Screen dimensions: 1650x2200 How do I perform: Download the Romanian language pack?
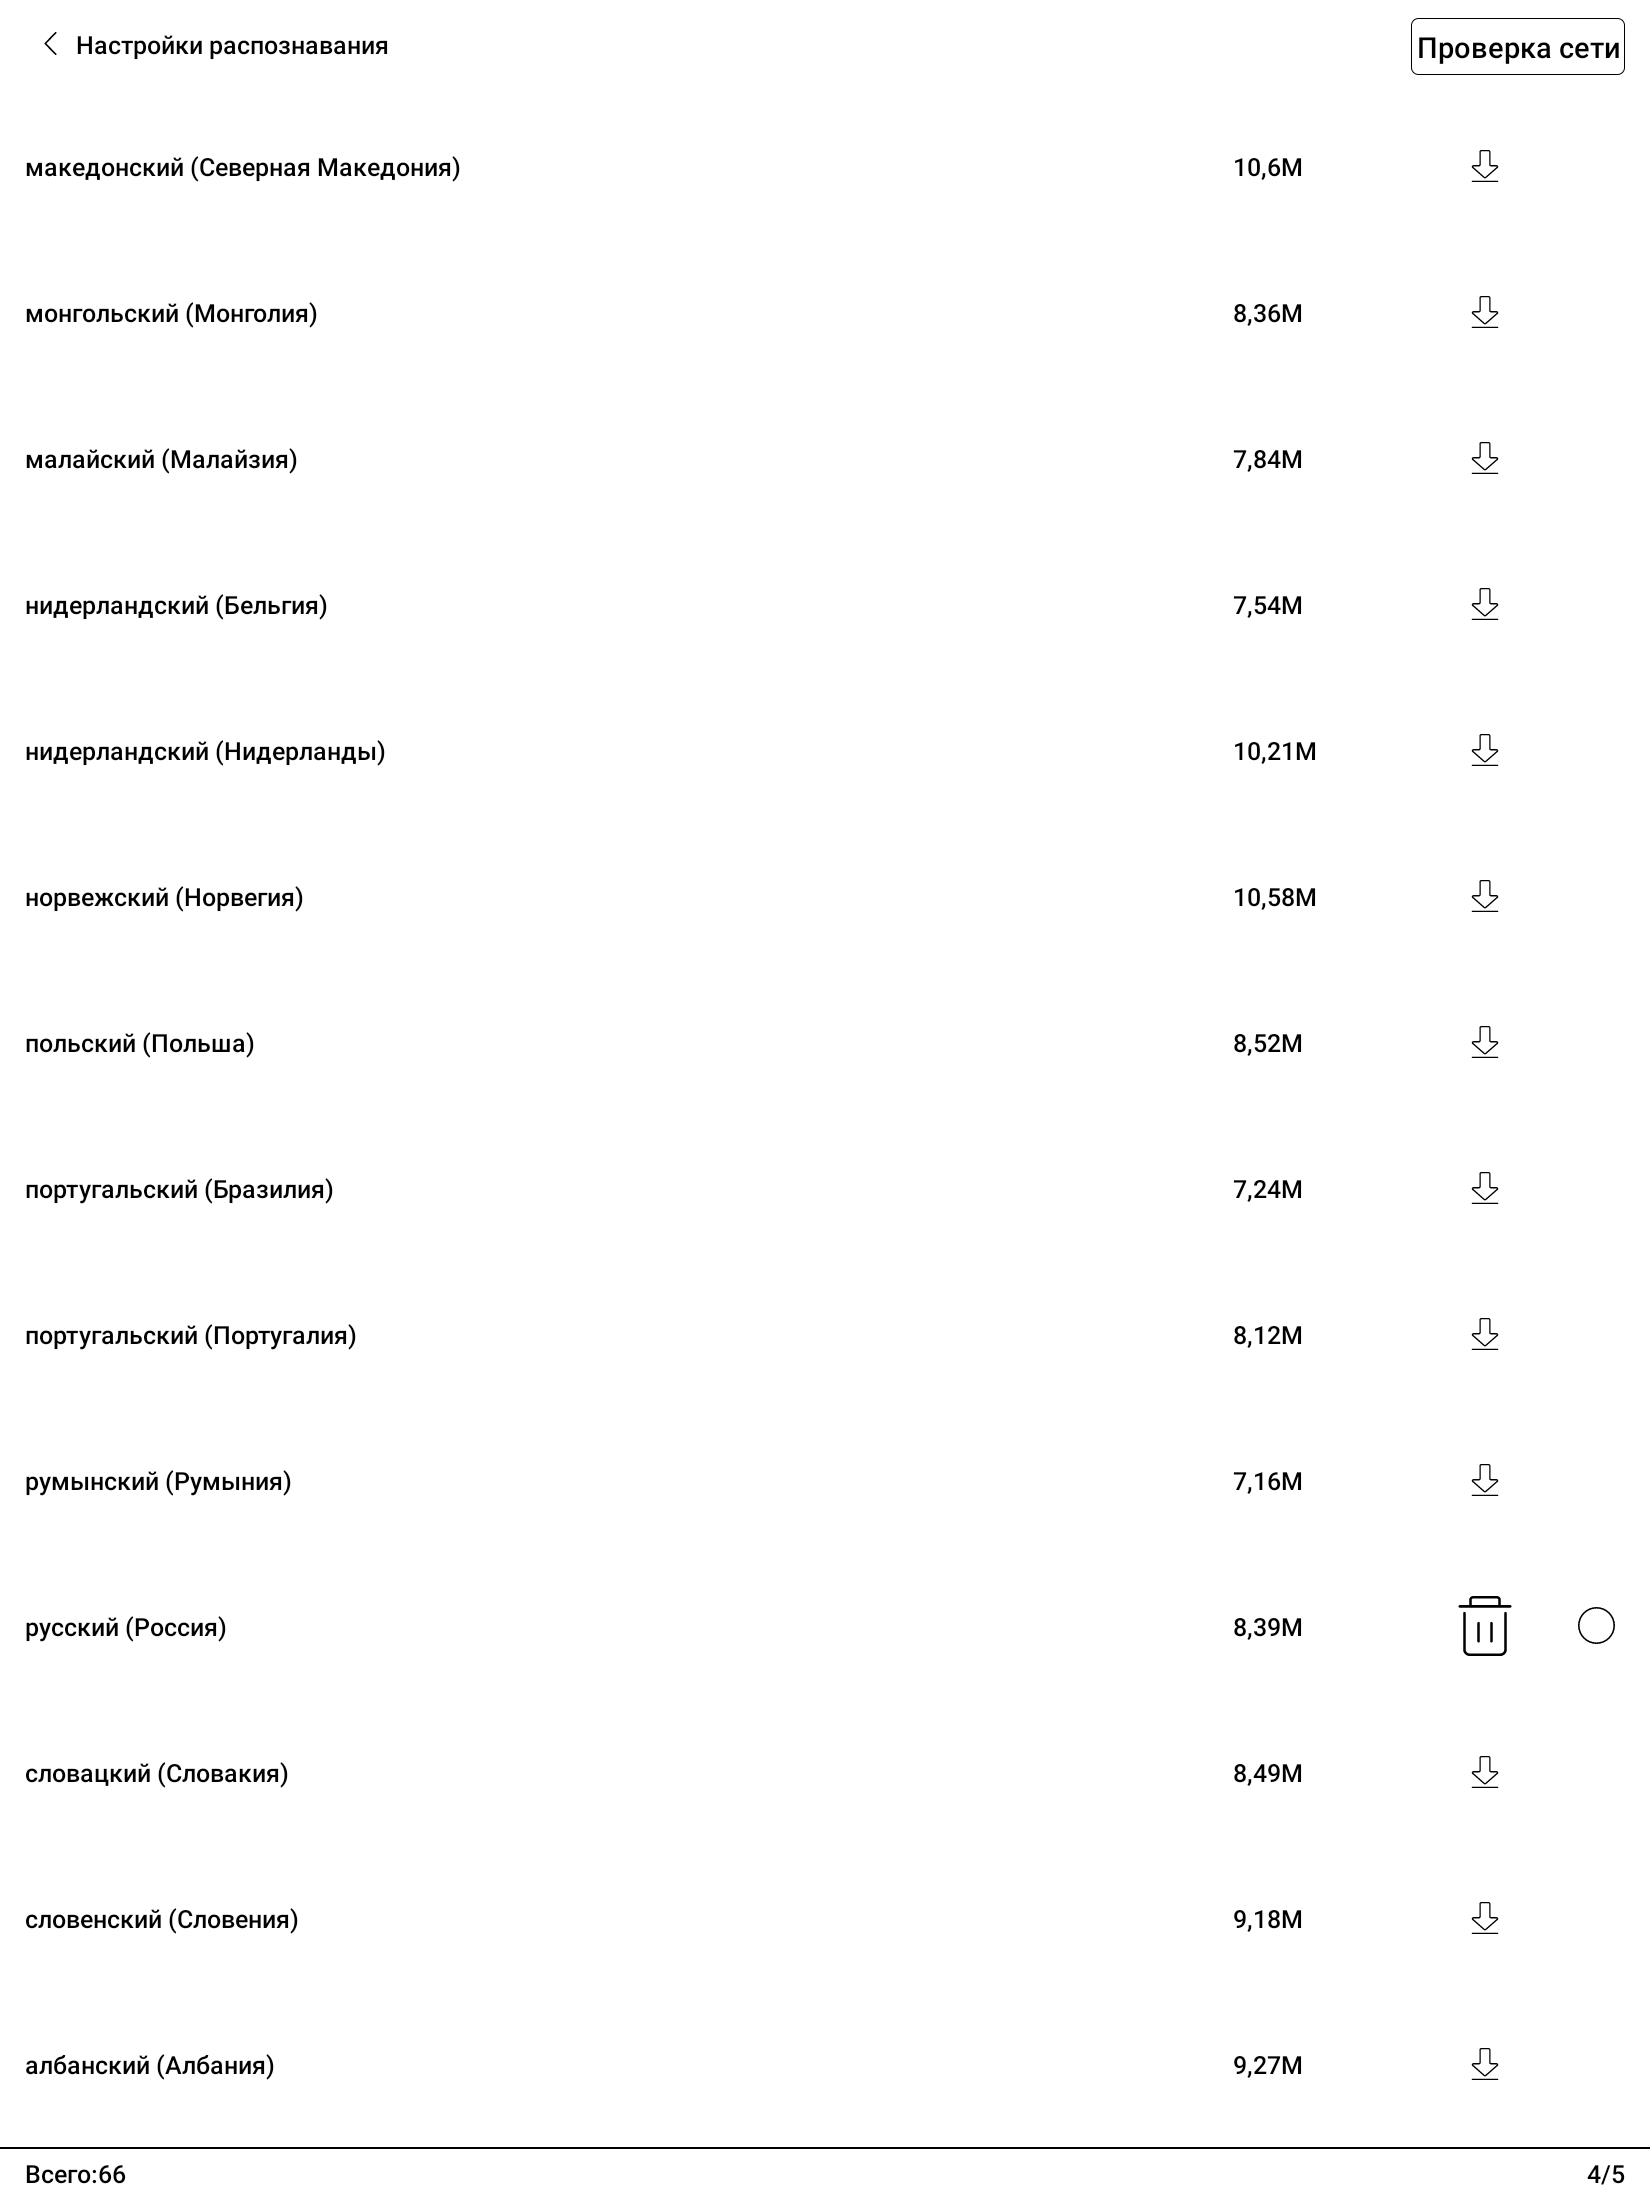(x=1485, y=1480)
